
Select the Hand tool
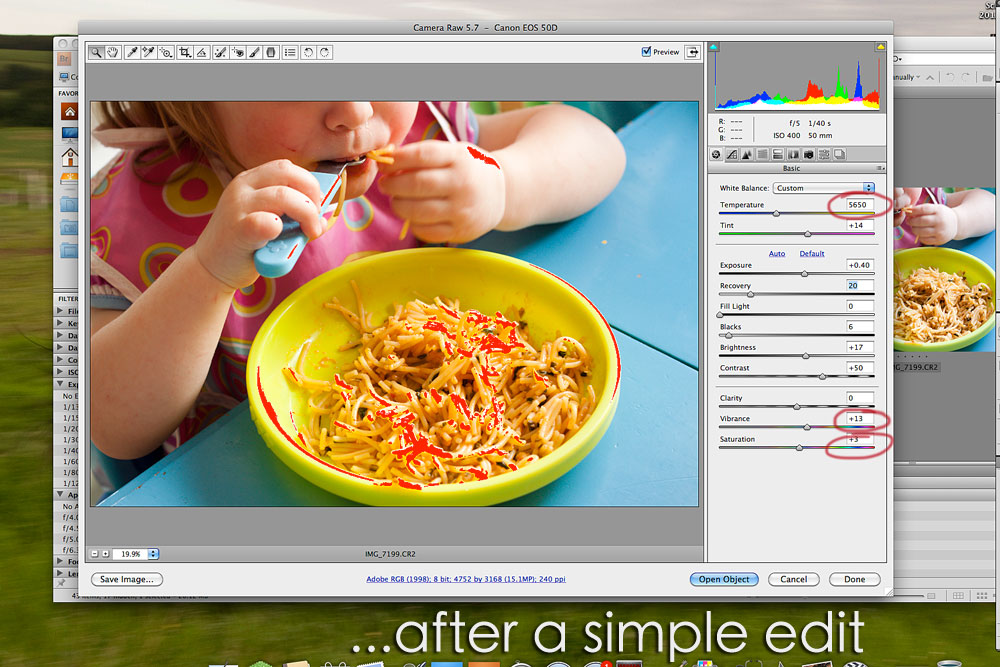(x=113, y=52)
